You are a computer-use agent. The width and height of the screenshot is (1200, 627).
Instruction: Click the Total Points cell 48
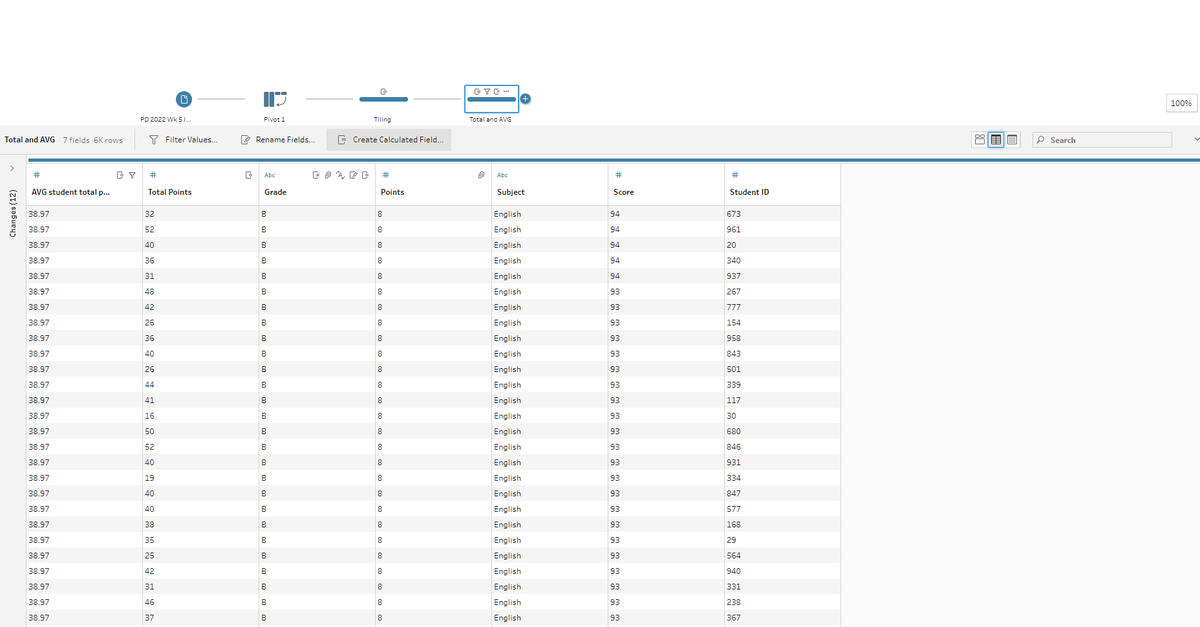[200, 292]
